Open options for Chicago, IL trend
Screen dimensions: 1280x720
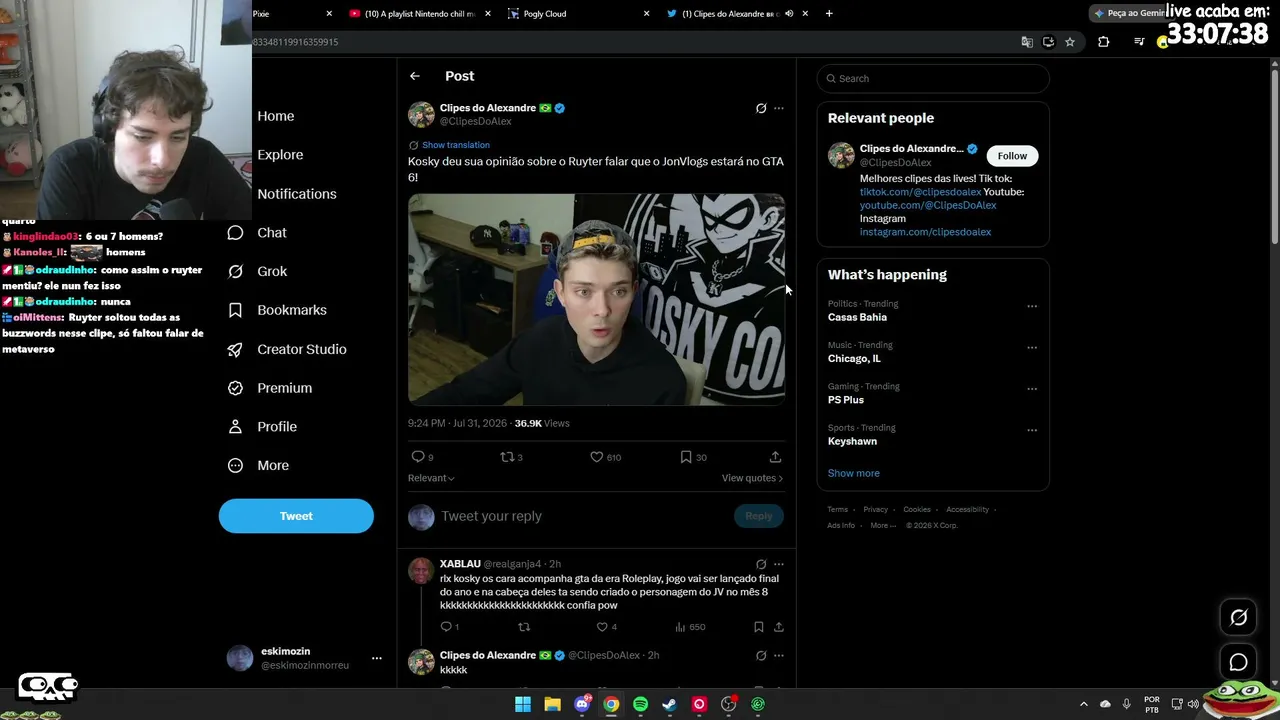click(x=1032, y=347)
